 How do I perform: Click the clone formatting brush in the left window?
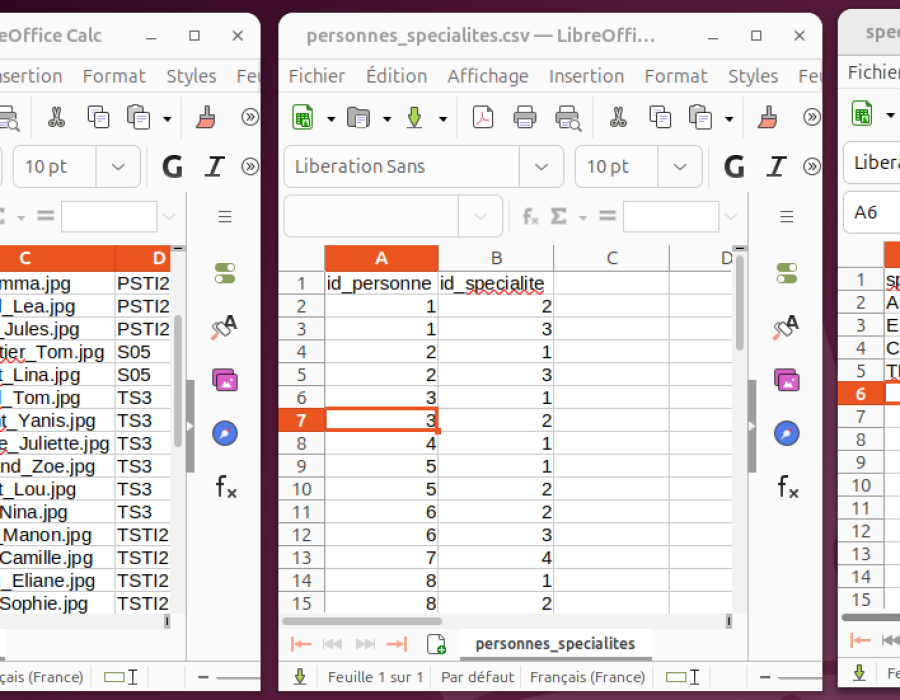click(x=205, y=118)
